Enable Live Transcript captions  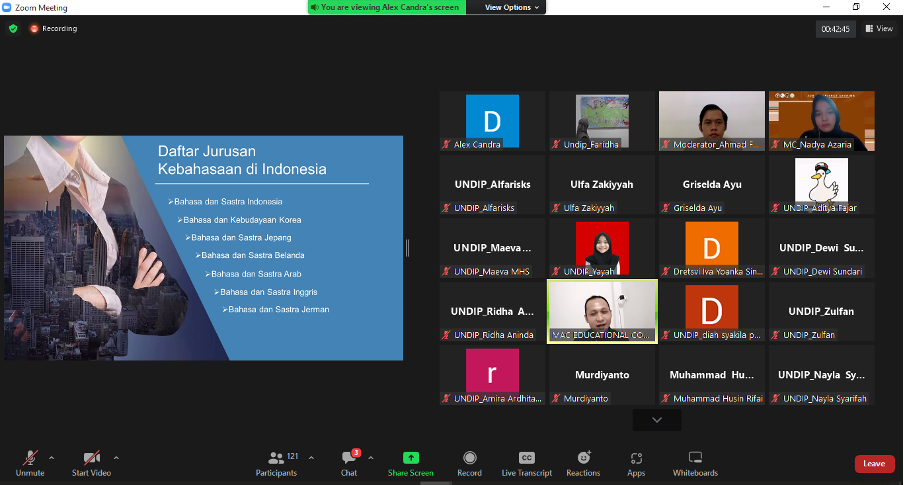[x=526, y=462]
